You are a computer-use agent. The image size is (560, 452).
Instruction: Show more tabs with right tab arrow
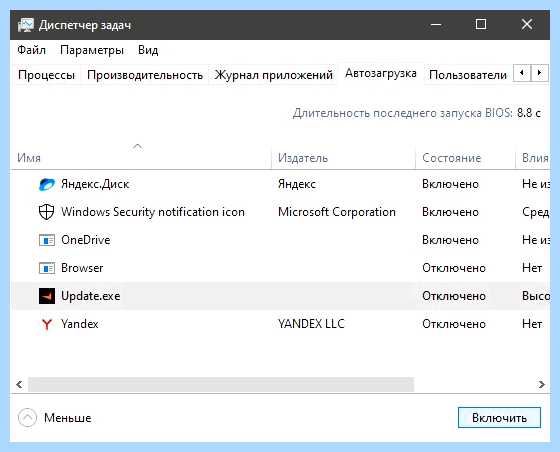tap(540, 73)
